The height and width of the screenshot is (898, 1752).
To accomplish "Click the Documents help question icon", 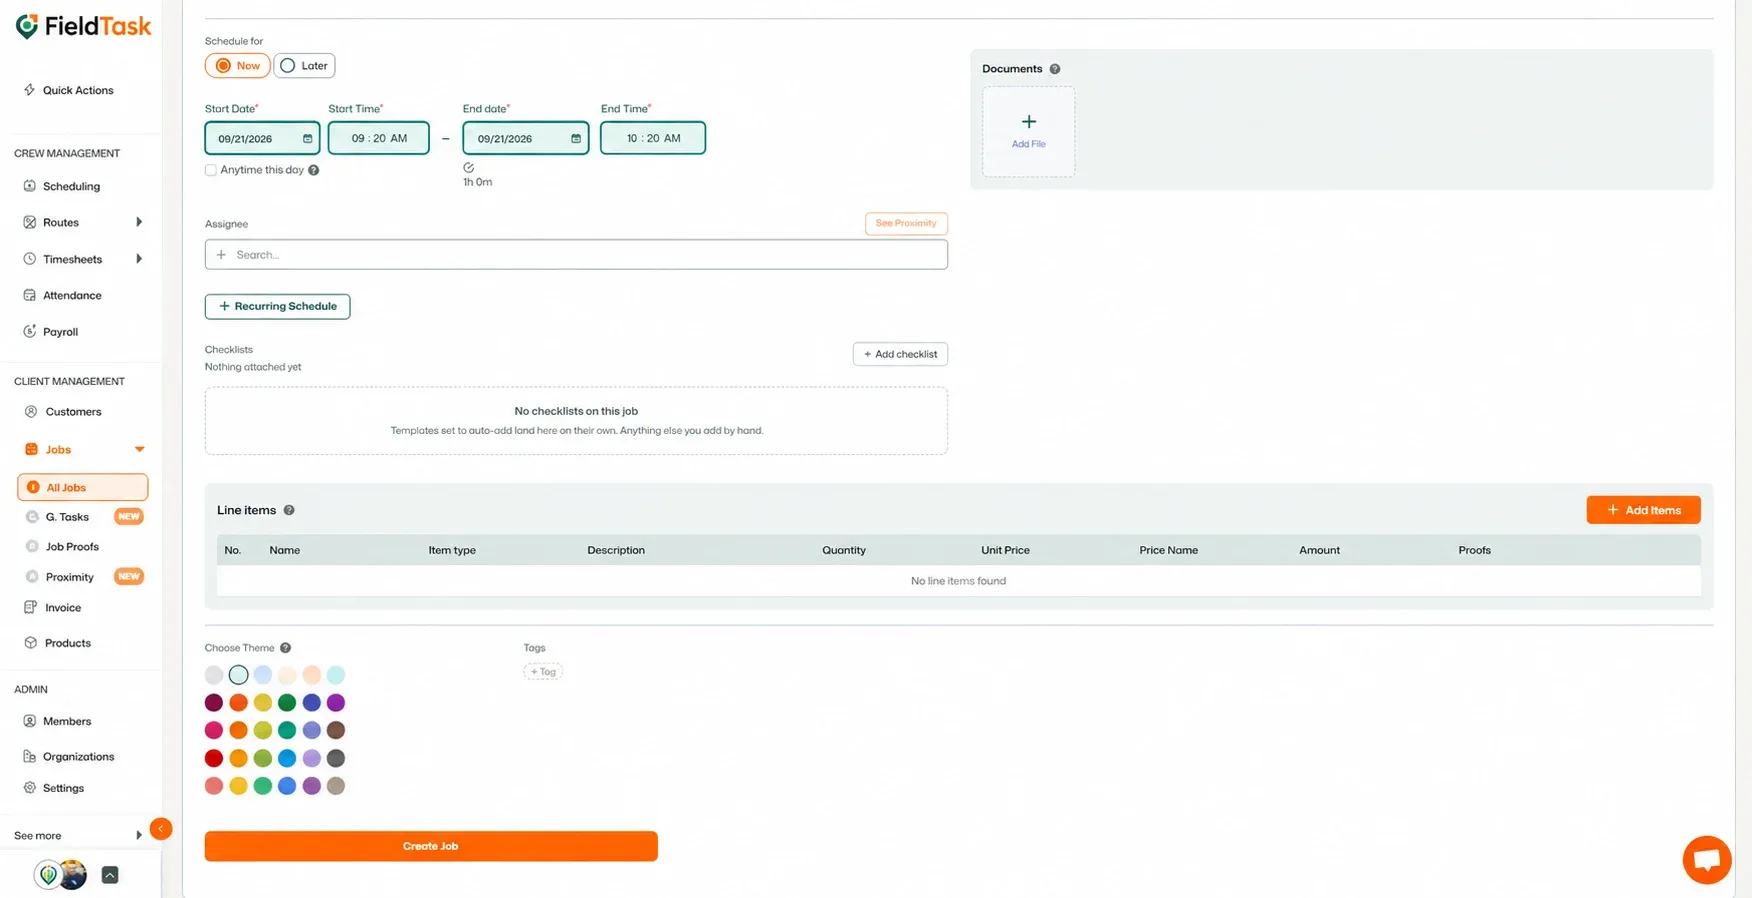I will point(1054,69).
